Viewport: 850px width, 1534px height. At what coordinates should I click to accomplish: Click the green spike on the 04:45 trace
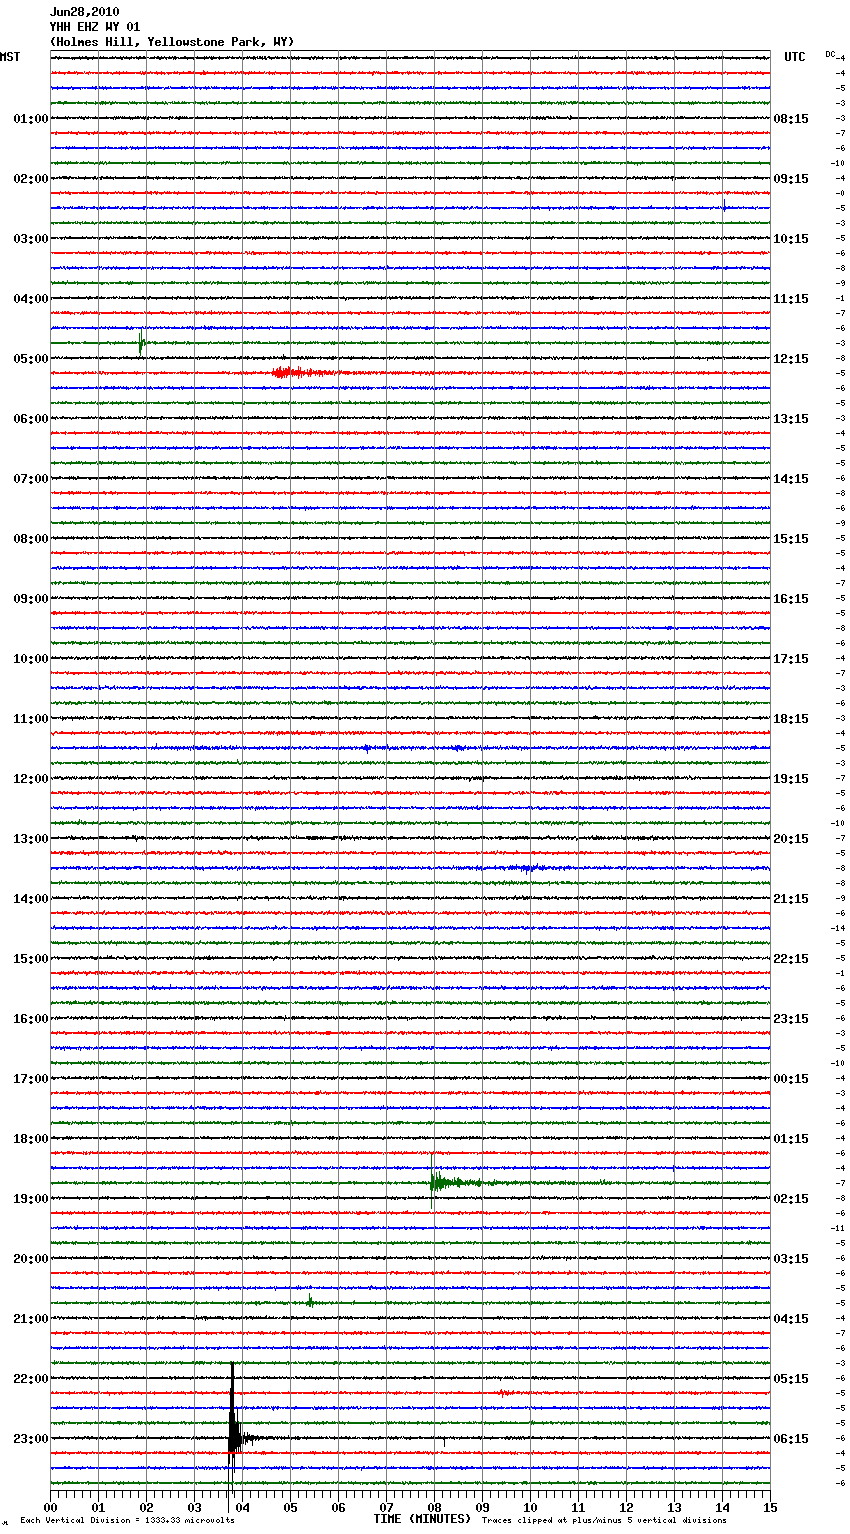click(x=142, y=342)
